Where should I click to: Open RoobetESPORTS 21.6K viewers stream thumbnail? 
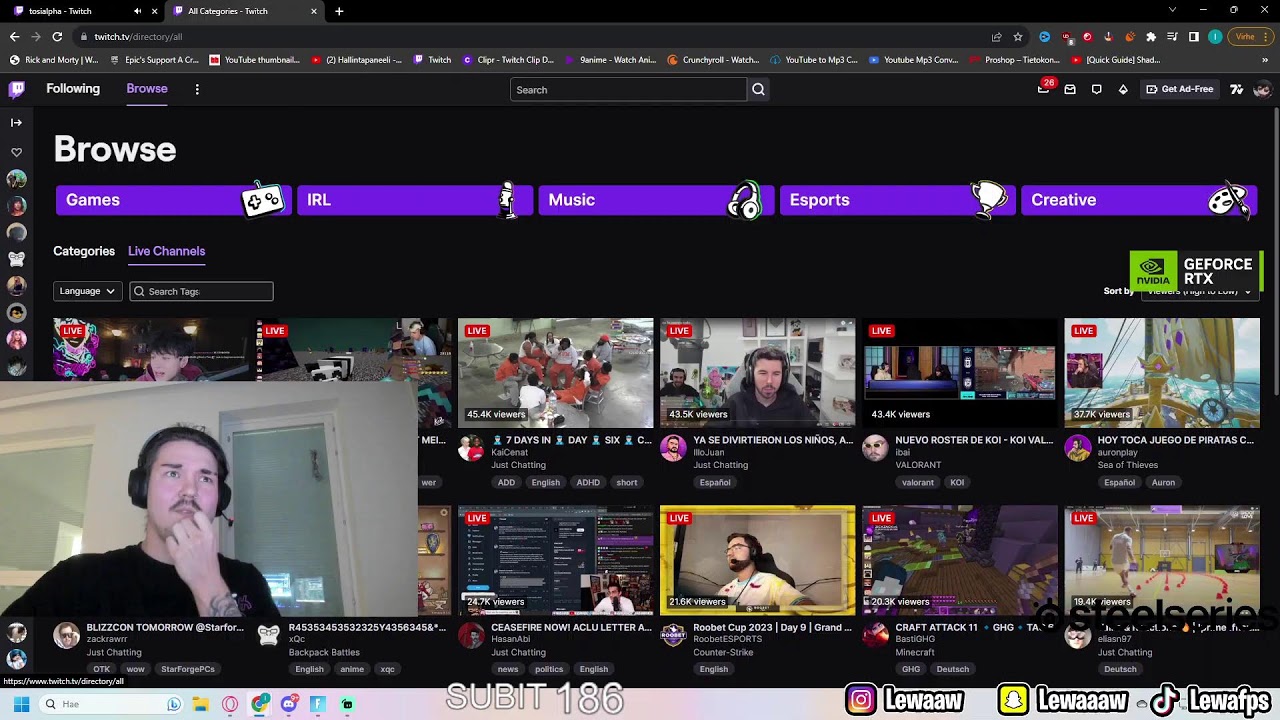click(758, 560)
